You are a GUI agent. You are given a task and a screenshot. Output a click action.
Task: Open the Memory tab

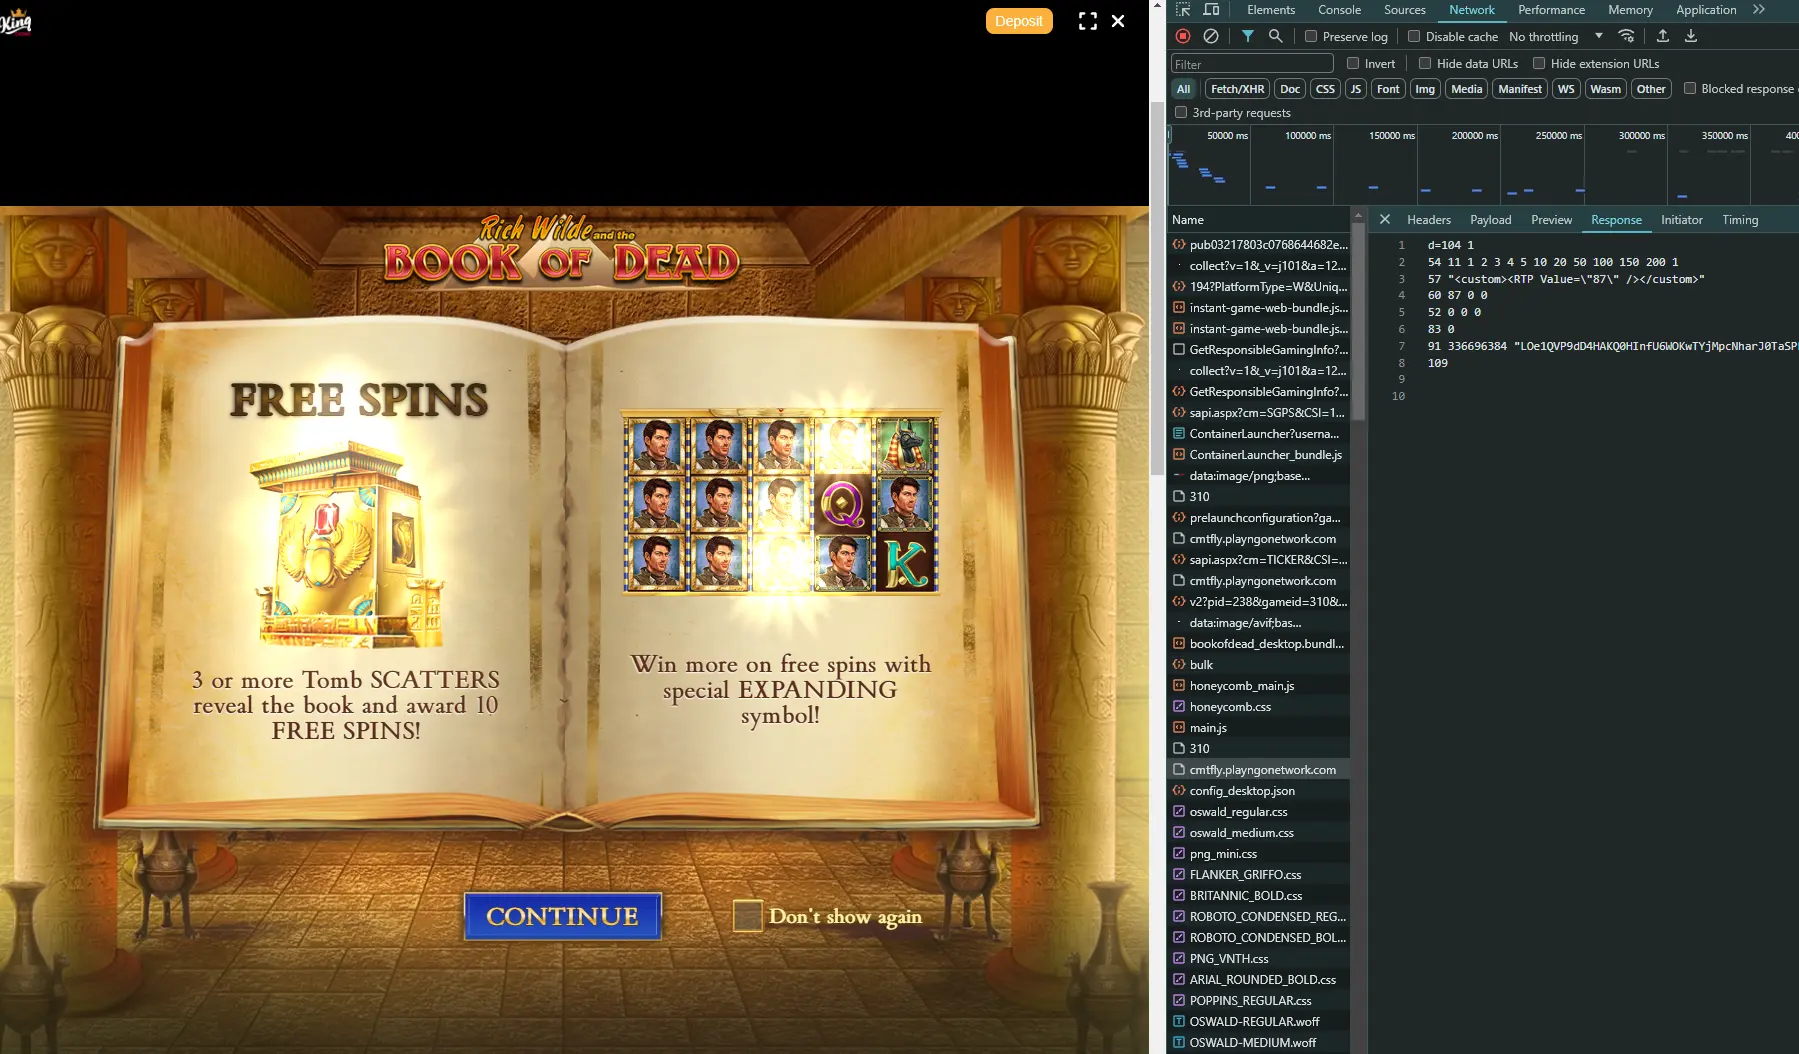coord(1630,10)
